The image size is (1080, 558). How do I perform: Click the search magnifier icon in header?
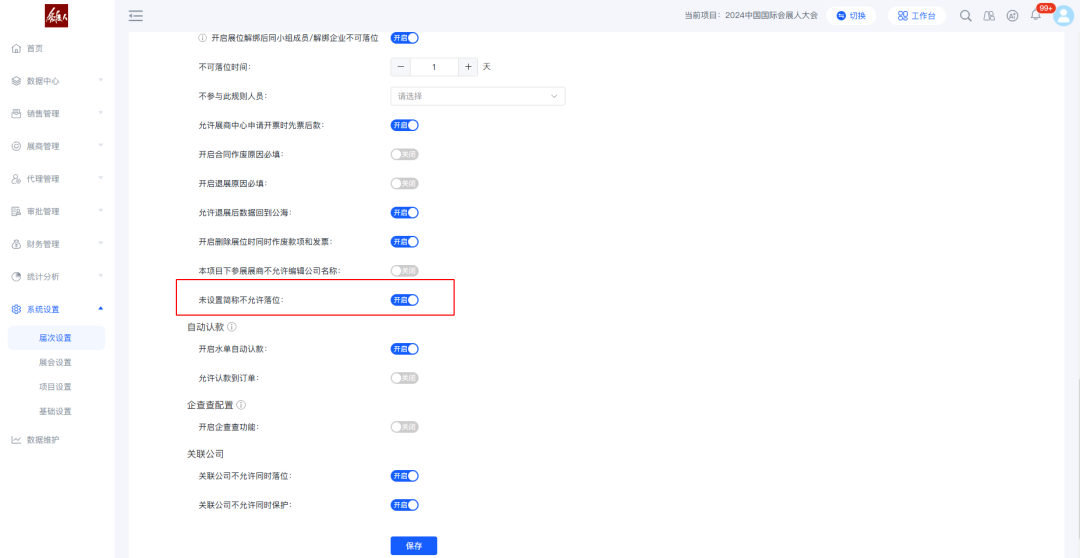(965, 15)
